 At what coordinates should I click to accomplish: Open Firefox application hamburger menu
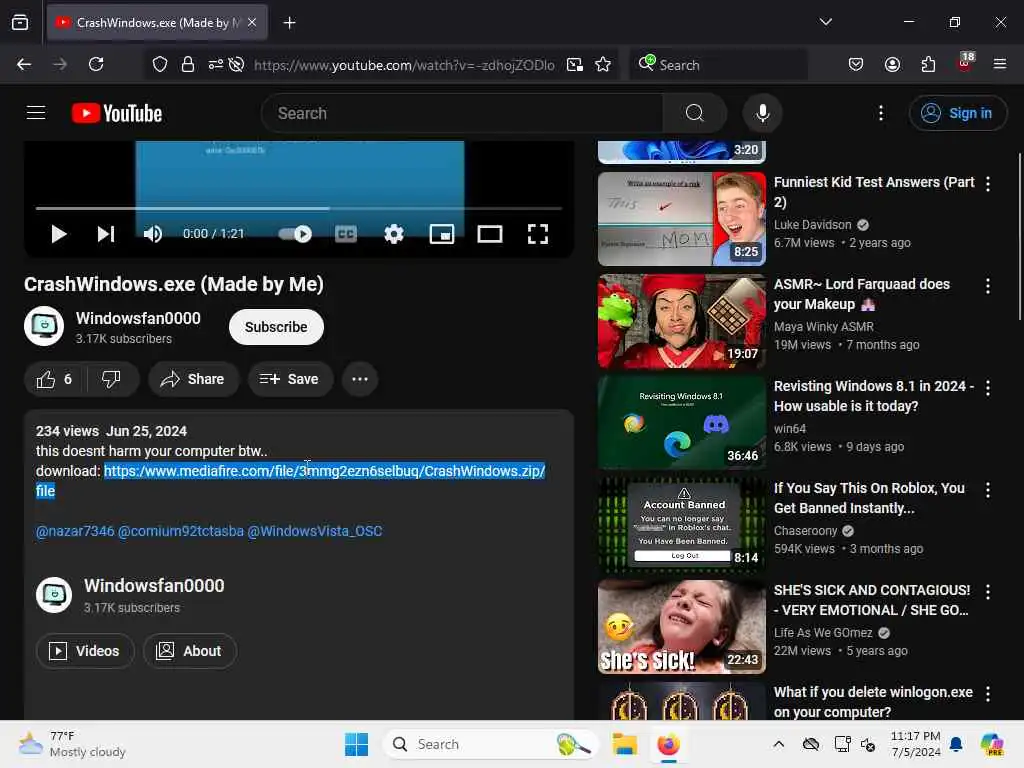click(1000, 64)
